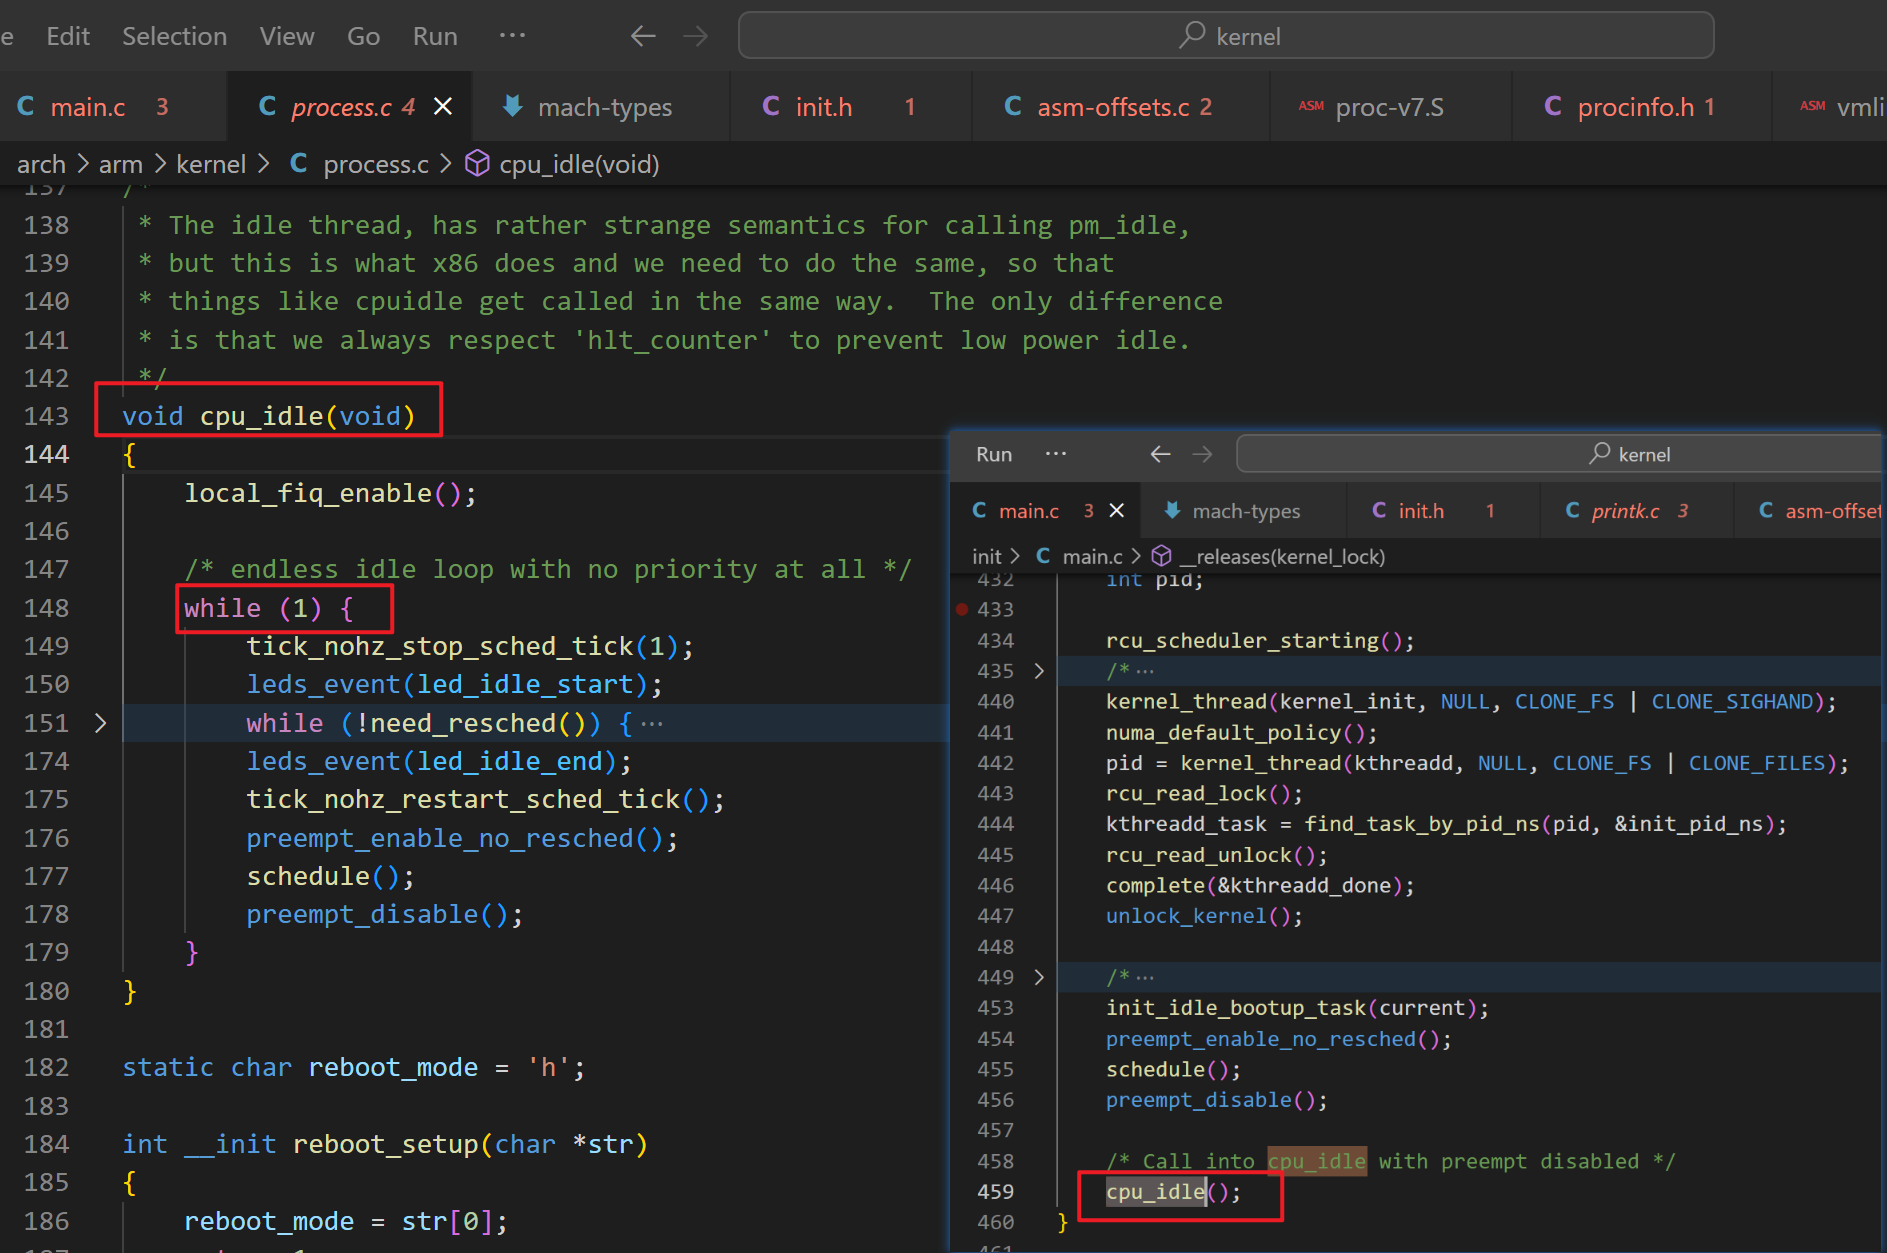The image size is (1887, 1253).
Task: Click the folded ellipsis after while (!need_resched())
Action: click(652, 723)
